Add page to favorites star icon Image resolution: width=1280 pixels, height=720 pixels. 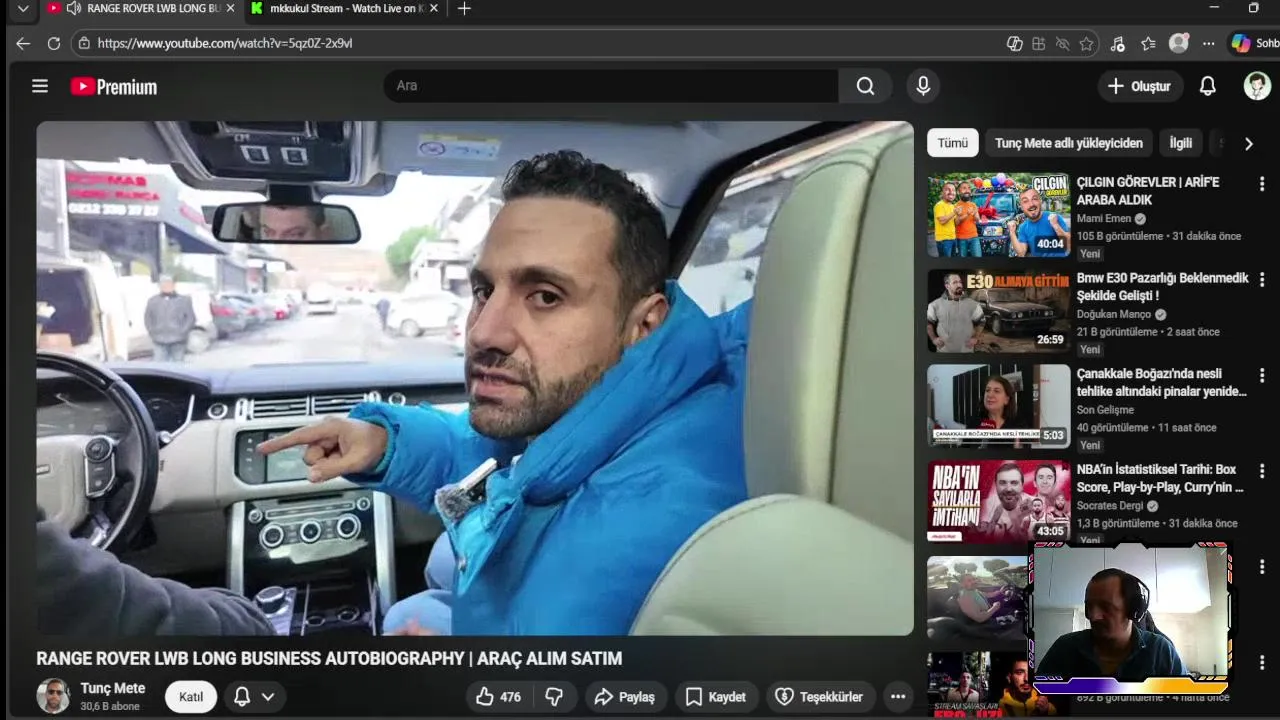click(1086, 43)
